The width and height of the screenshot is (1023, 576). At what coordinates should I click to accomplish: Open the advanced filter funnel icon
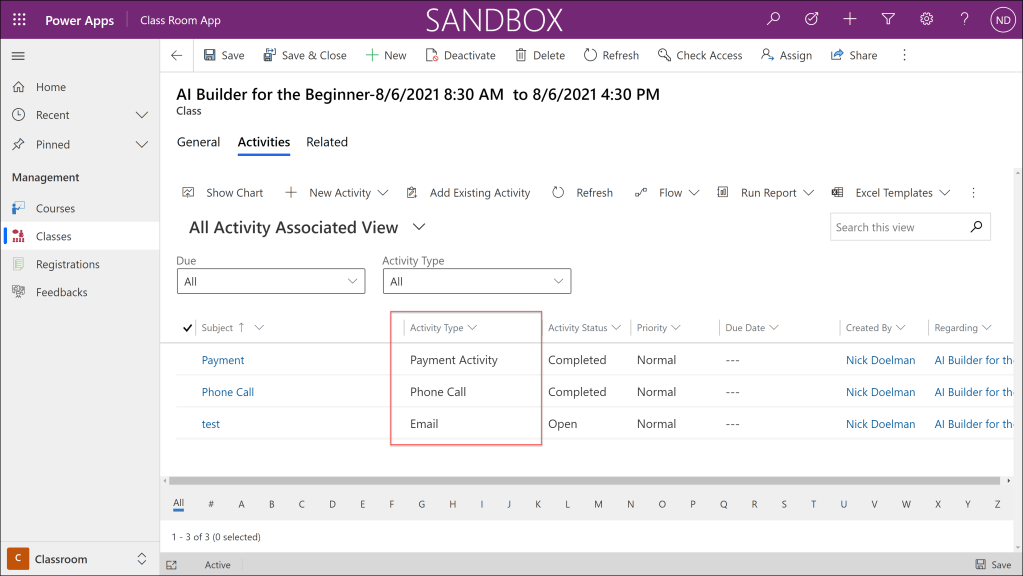pyautogui.click(x=888, y=19)
